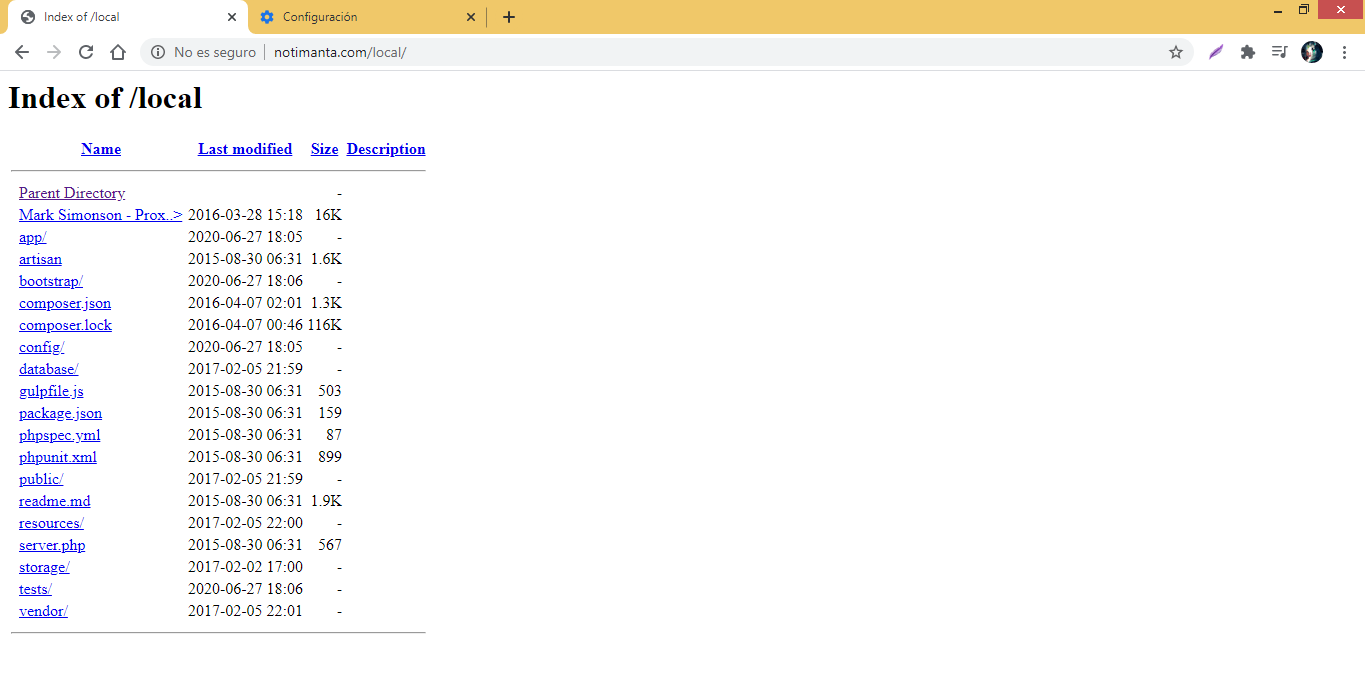This screenshot has height=678, width=1365.
Task: Open composer.json file
Action: coord(65,303)
